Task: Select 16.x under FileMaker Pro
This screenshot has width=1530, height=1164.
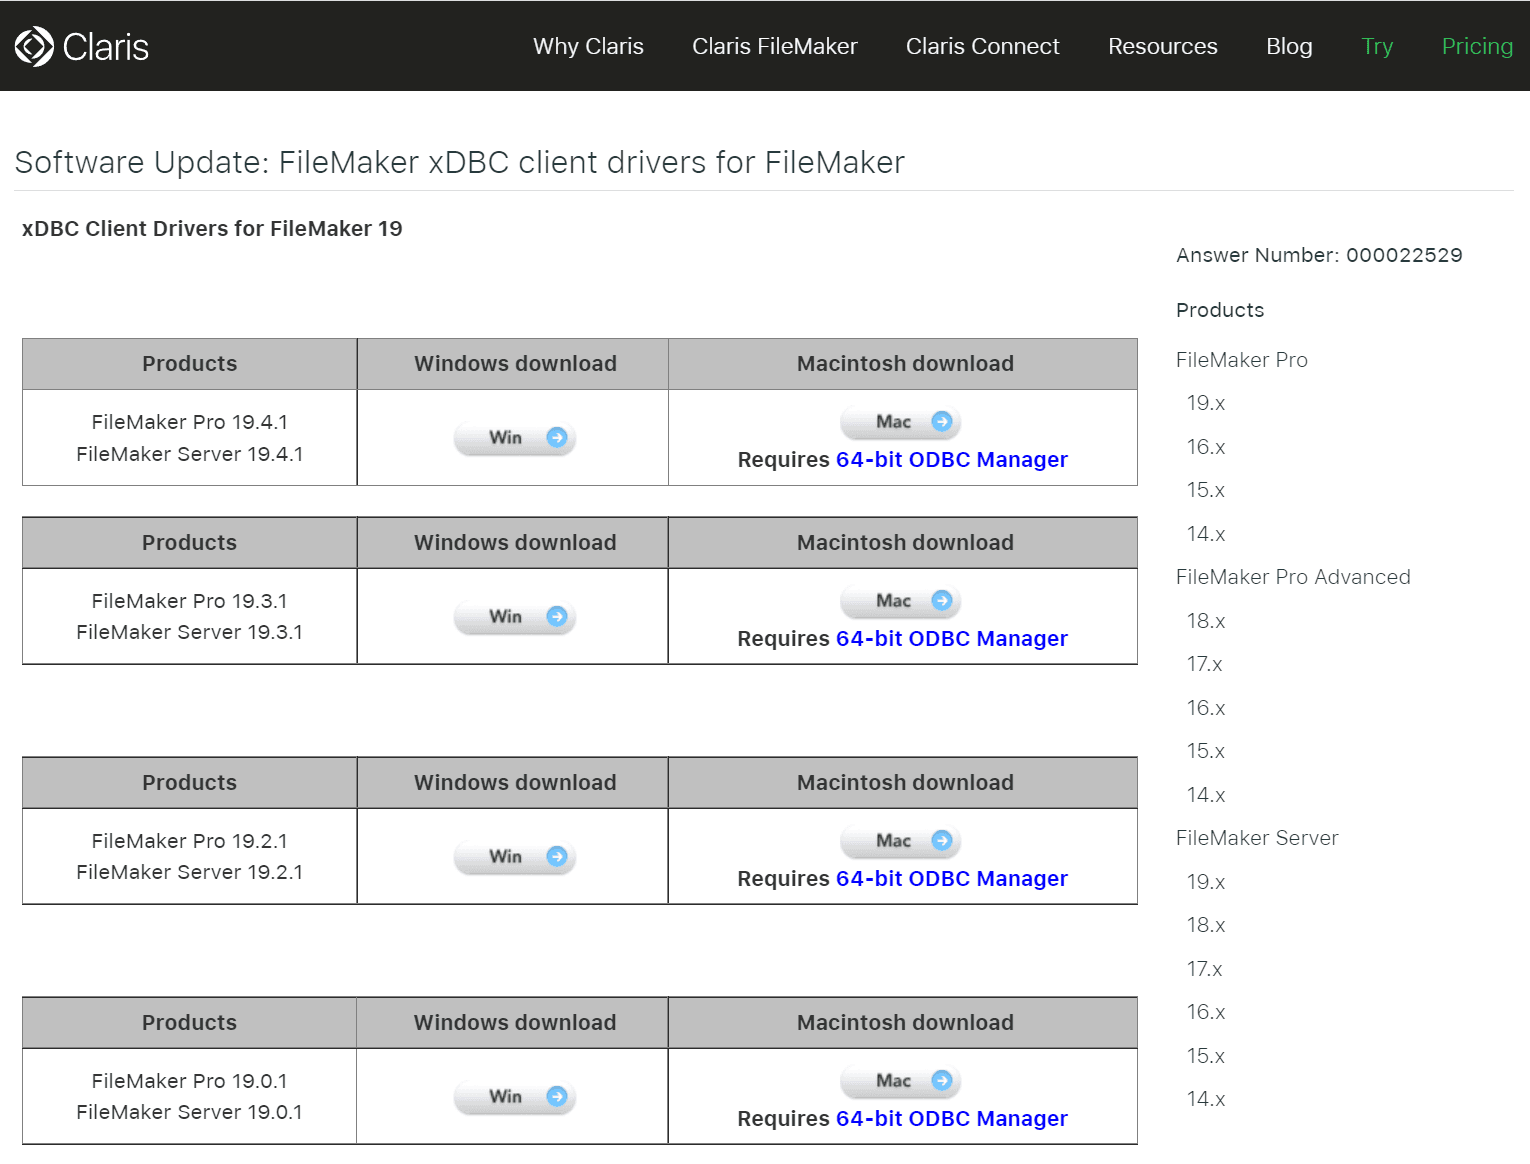Action: [x=1206, y=447]
